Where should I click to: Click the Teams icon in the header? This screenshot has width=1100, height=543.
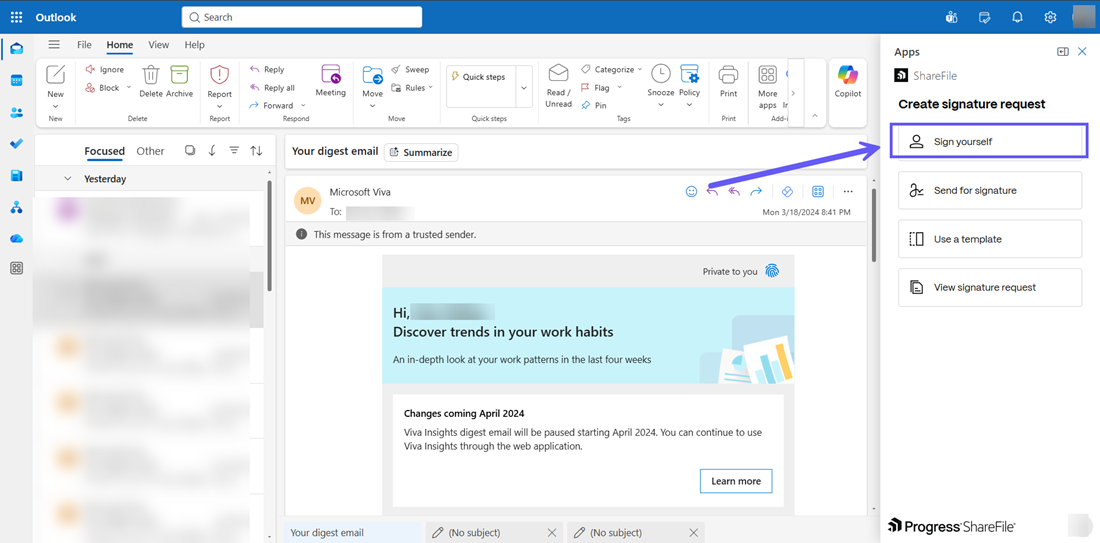[x=951, y=17]
